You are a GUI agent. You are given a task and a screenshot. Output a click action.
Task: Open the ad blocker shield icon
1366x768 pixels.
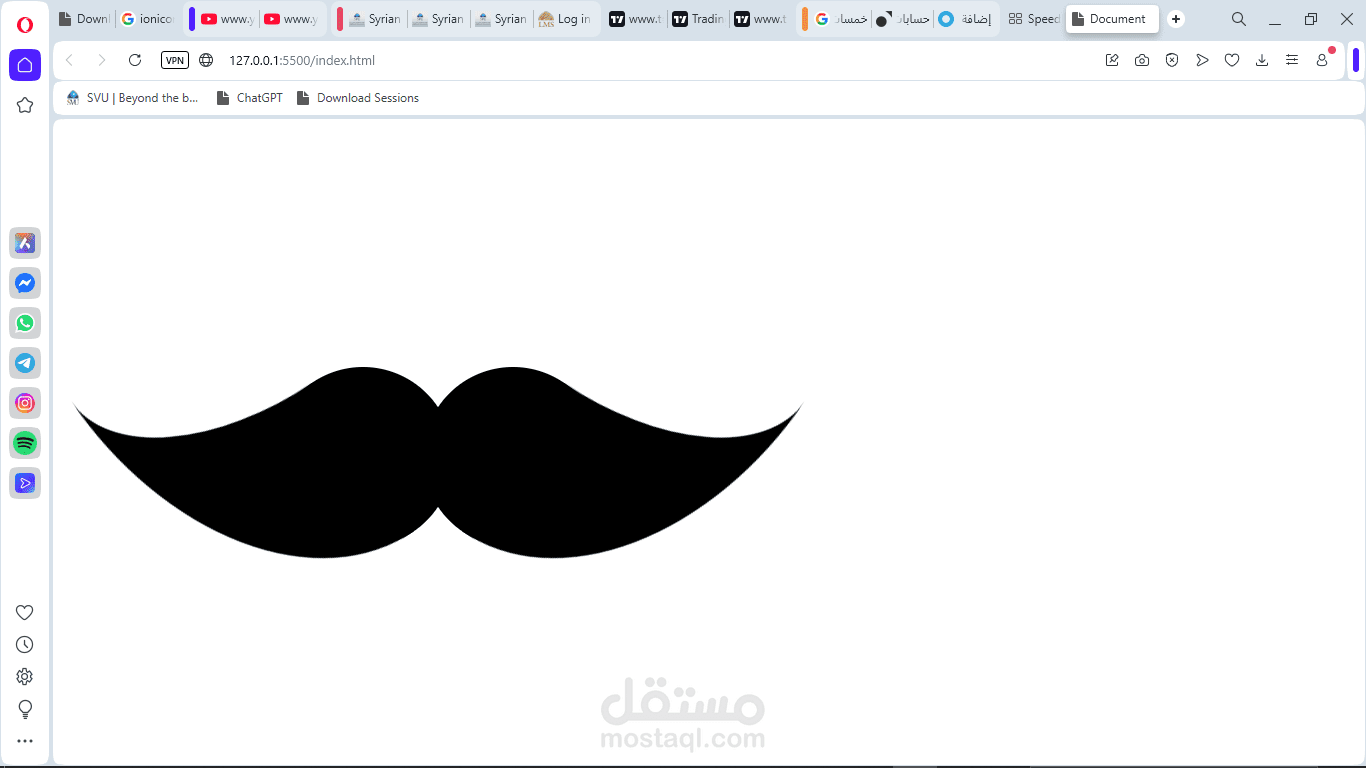pos(1172,60)
